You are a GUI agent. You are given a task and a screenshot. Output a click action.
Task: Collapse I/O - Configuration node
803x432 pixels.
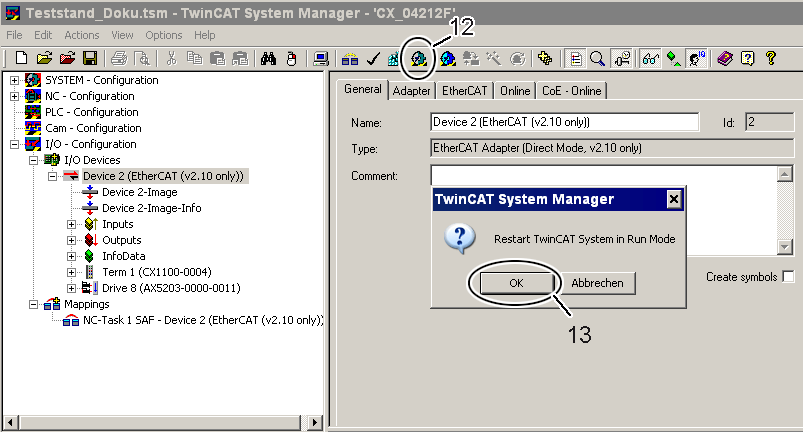click(x=14, y=144)
